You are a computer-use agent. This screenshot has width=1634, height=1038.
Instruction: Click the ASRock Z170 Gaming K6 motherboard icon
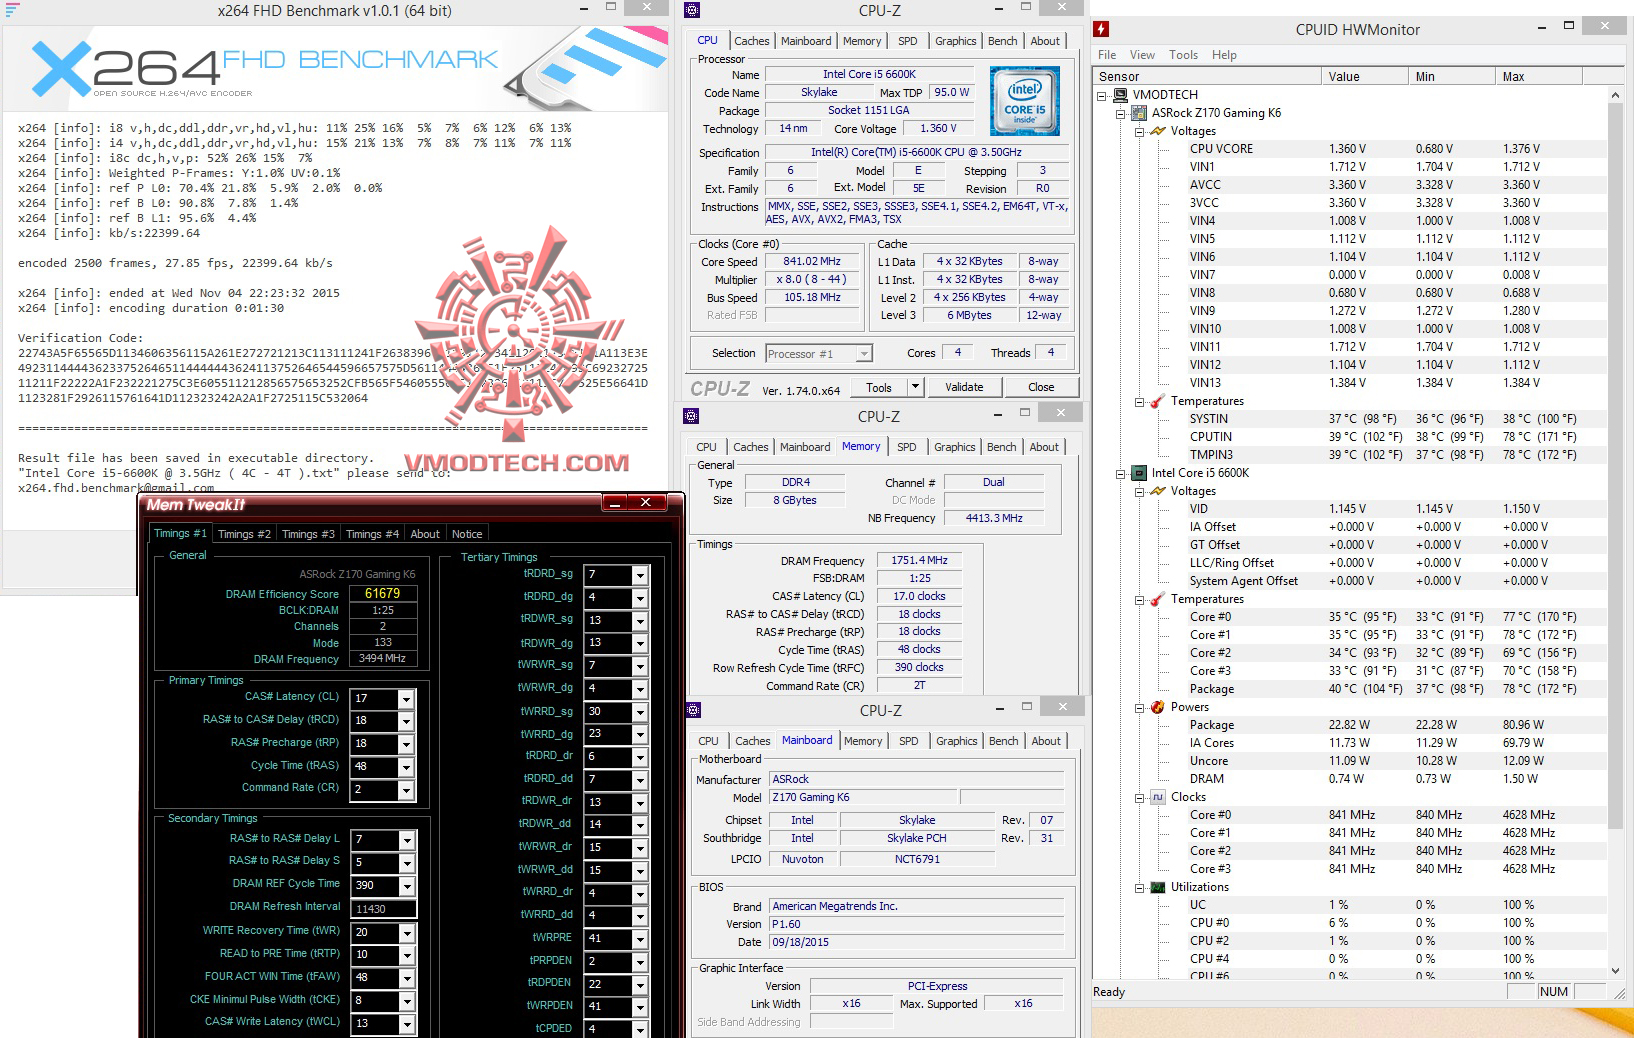tap(1139, 113)
